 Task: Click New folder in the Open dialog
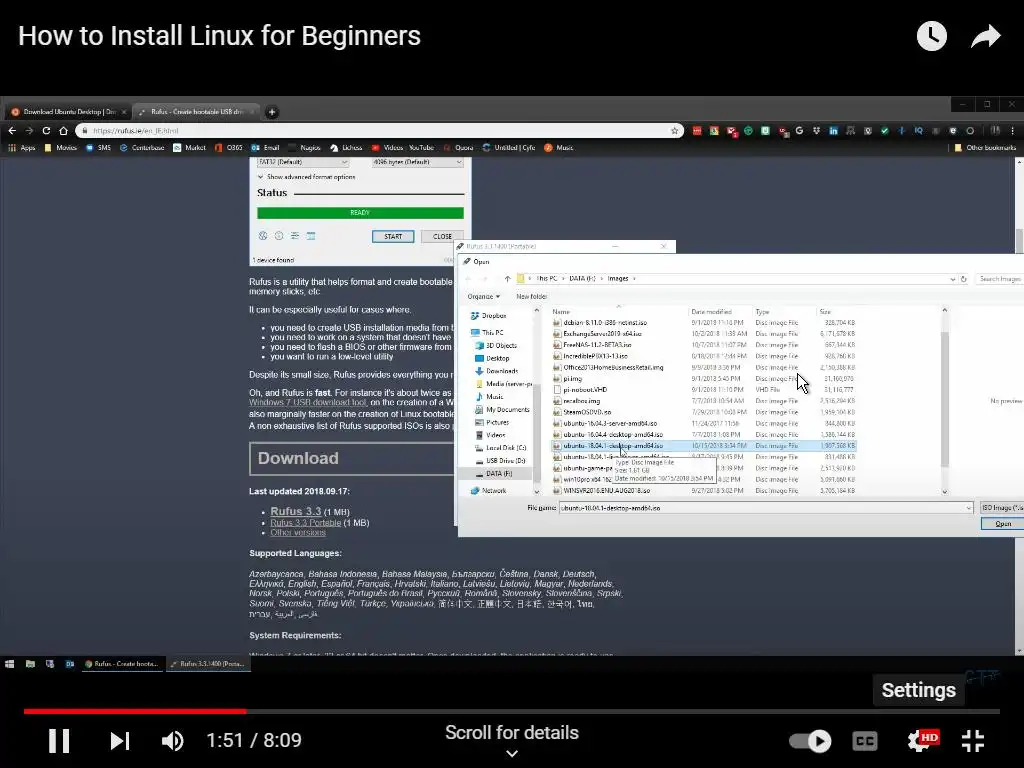[x=532, y=296]
